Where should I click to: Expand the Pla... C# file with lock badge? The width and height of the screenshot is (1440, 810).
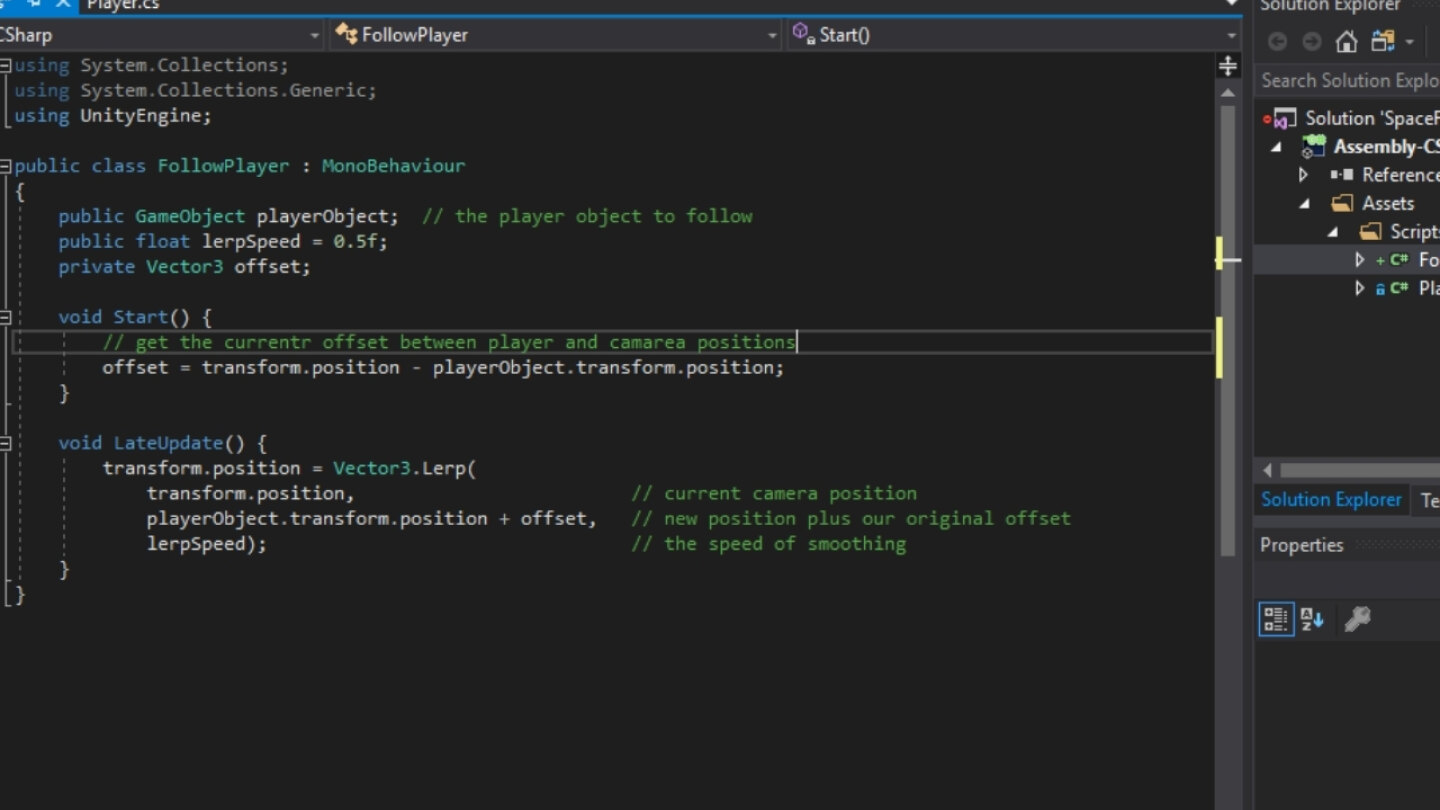(x=1359, y=288)
